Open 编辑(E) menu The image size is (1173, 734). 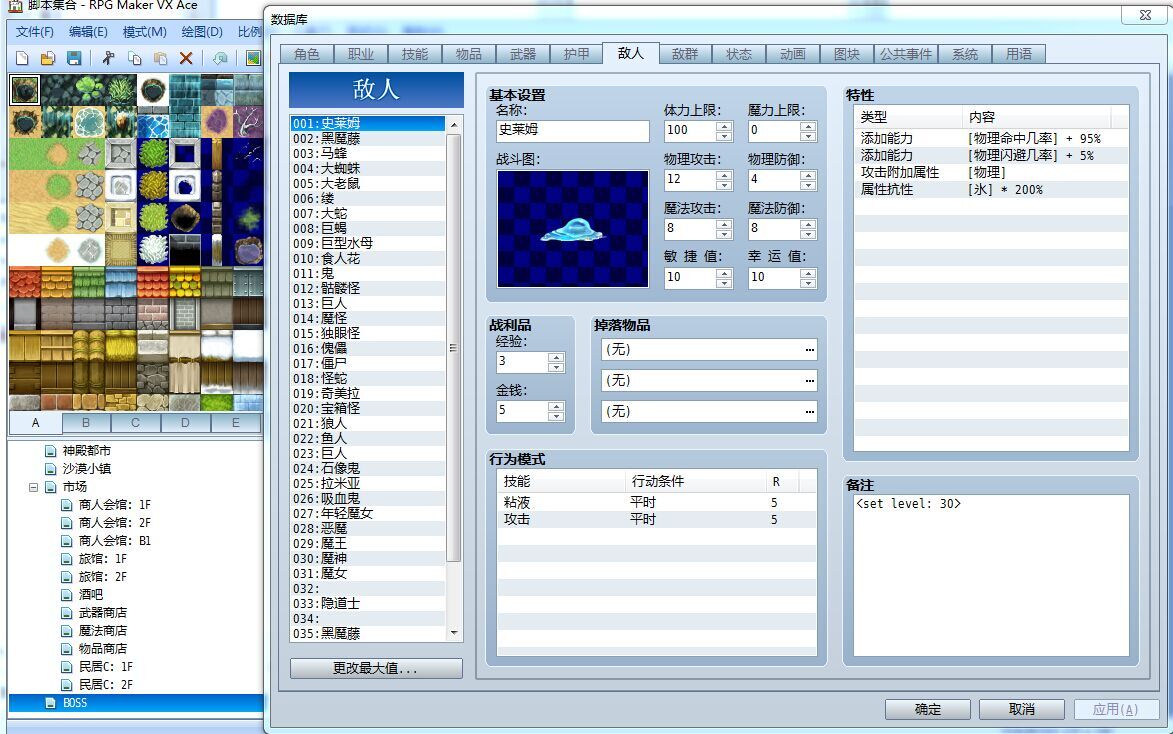(x=88, y=32)
